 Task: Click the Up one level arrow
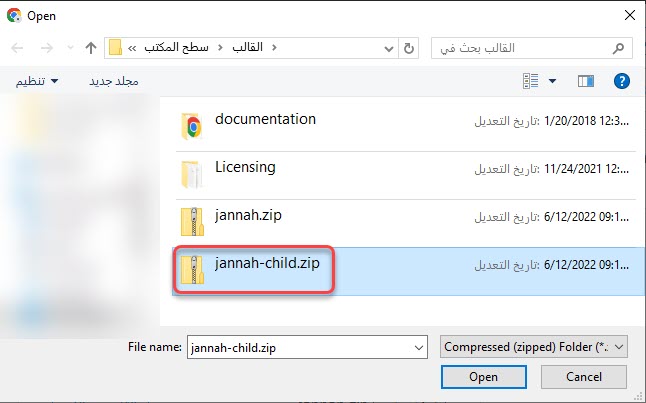(92, 47)
